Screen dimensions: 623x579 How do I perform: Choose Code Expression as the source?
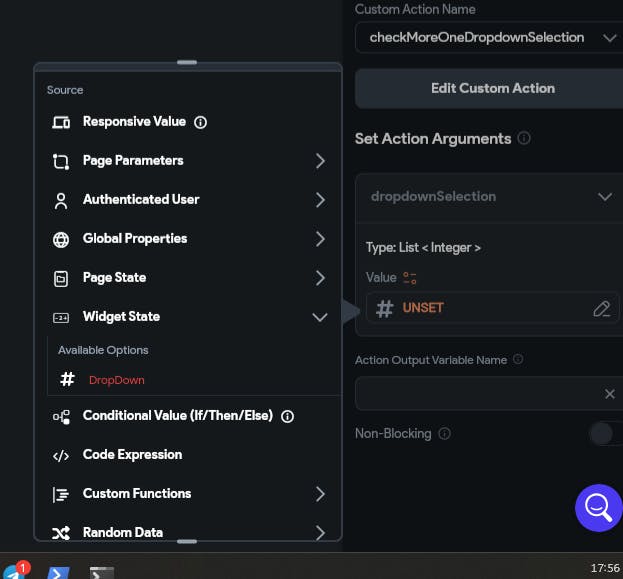(132, 455)
